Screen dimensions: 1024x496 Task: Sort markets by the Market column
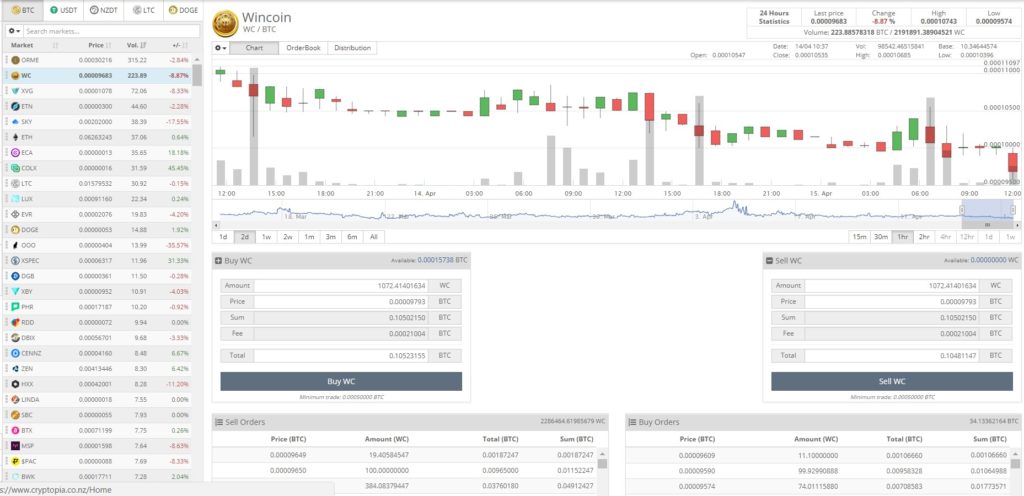22,45
